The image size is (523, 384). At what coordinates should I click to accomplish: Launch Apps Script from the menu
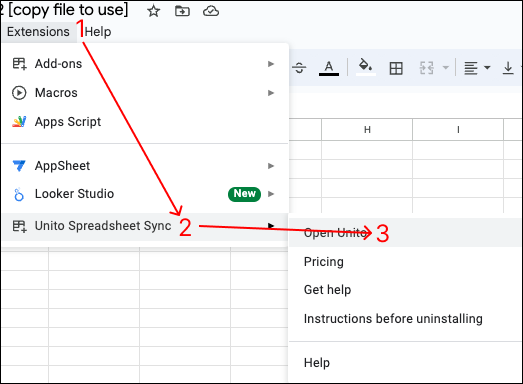pyautogui.click(x=145, y=121)
